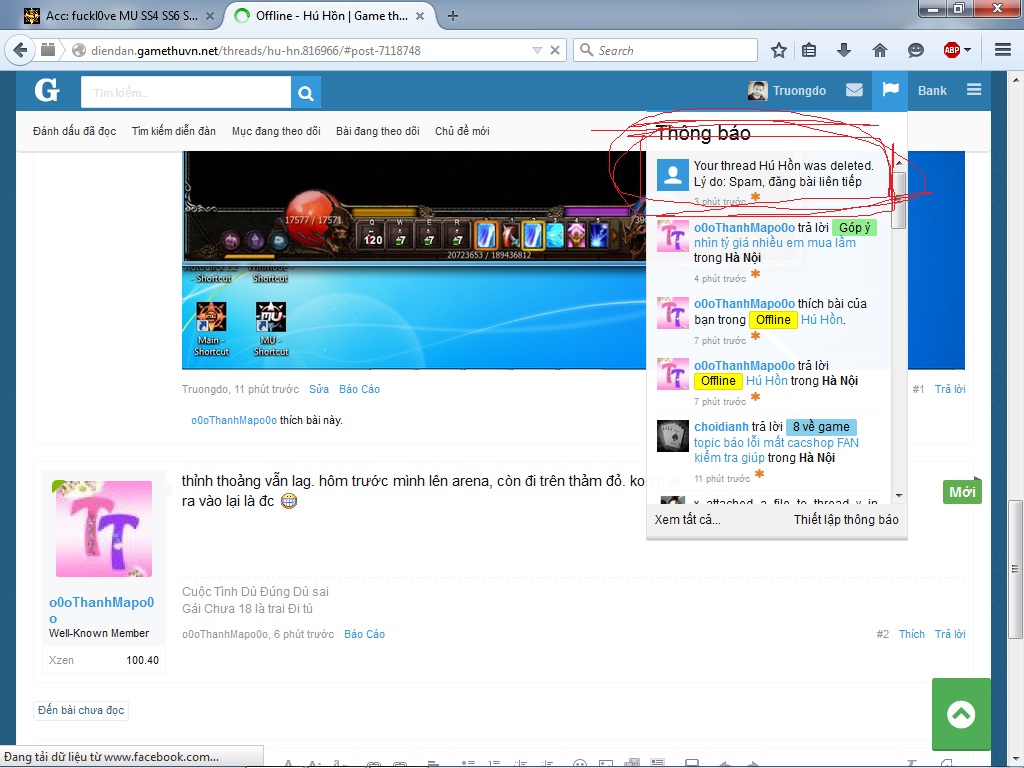Click post number #2 permalink

point(882,634)
